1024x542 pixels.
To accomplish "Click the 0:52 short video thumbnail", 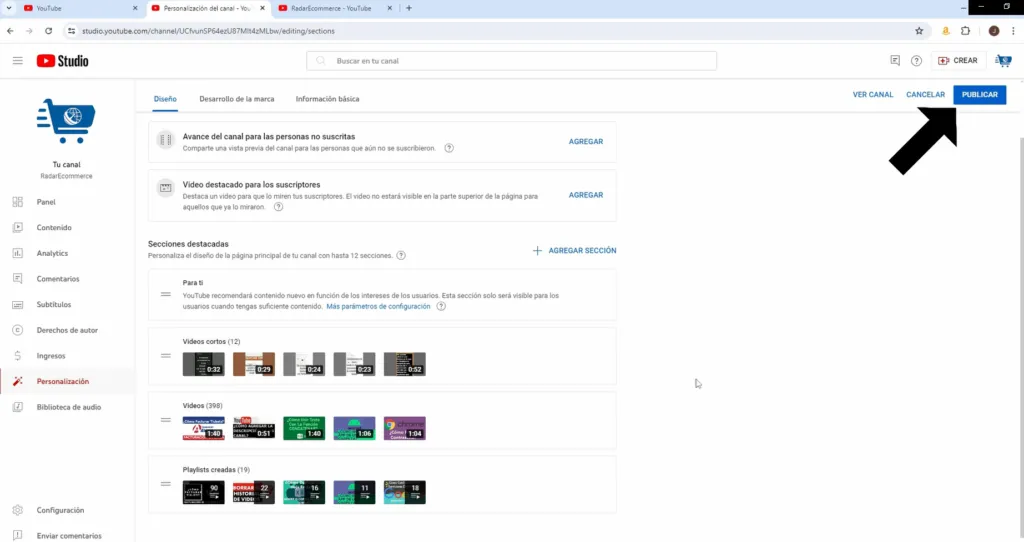I will click(405, 364).
